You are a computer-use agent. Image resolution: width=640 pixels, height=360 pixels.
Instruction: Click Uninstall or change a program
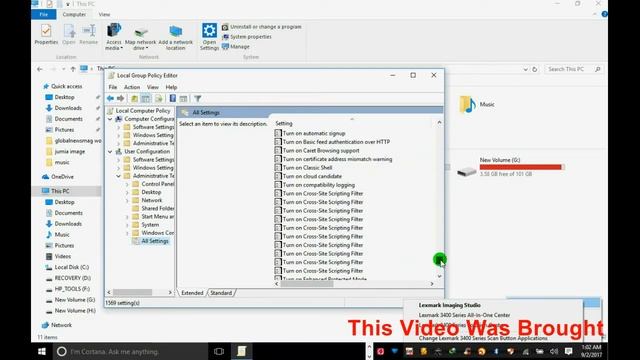point(262,27)
